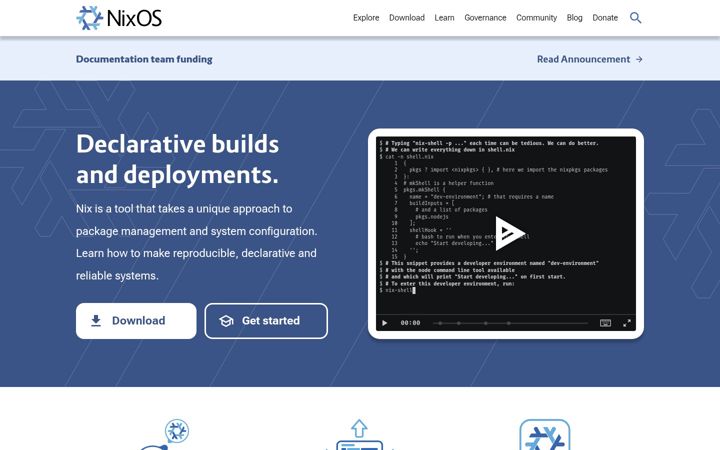720x450 pixels.
Task: Click the NixOS snowflake logo
Action: pyautogui.click(x=90, y=18)
